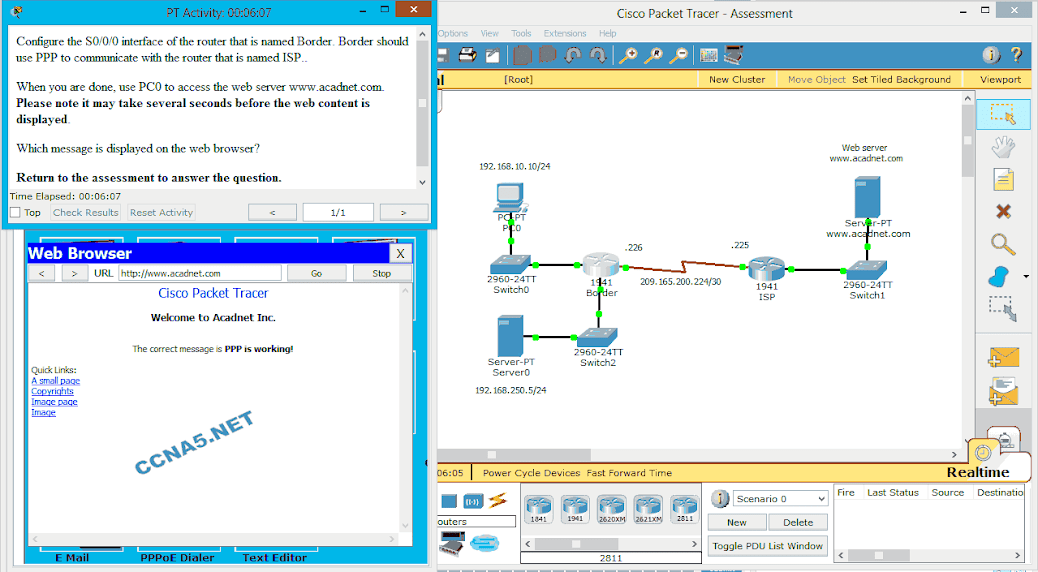Screen dimensions: 1038x572
Task: Click the Go button in Web Browser
Action: pyautogui.click(x=316, y=273)
